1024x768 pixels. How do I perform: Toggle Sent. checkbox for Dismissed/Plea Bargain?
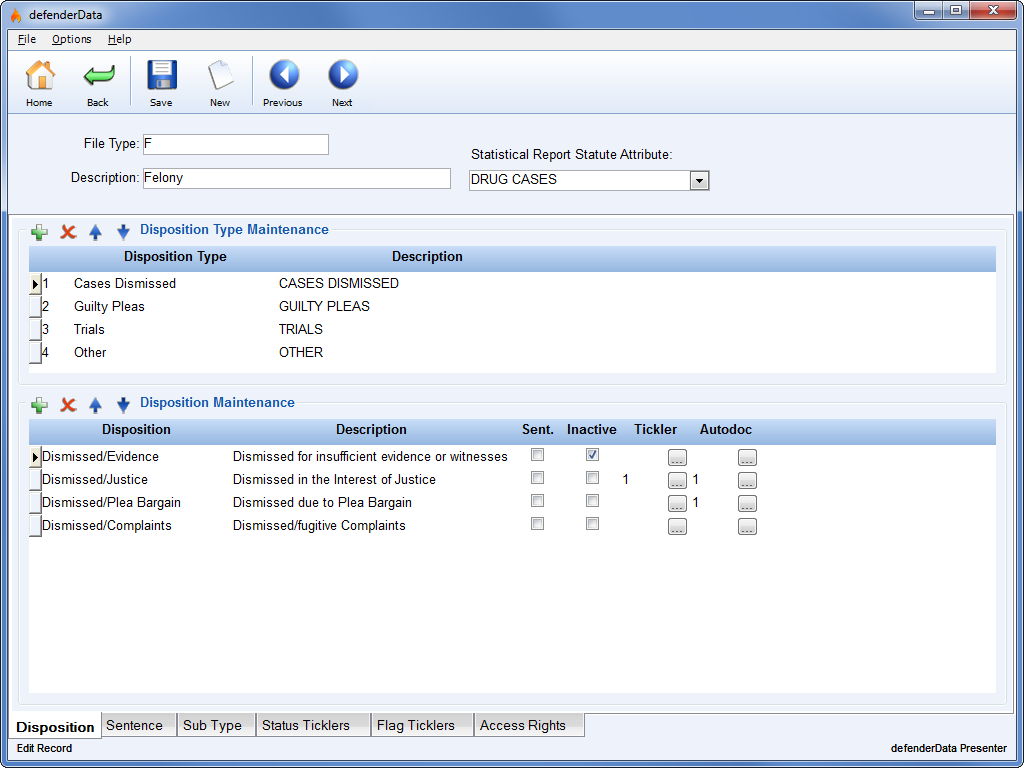coord(537,501)
